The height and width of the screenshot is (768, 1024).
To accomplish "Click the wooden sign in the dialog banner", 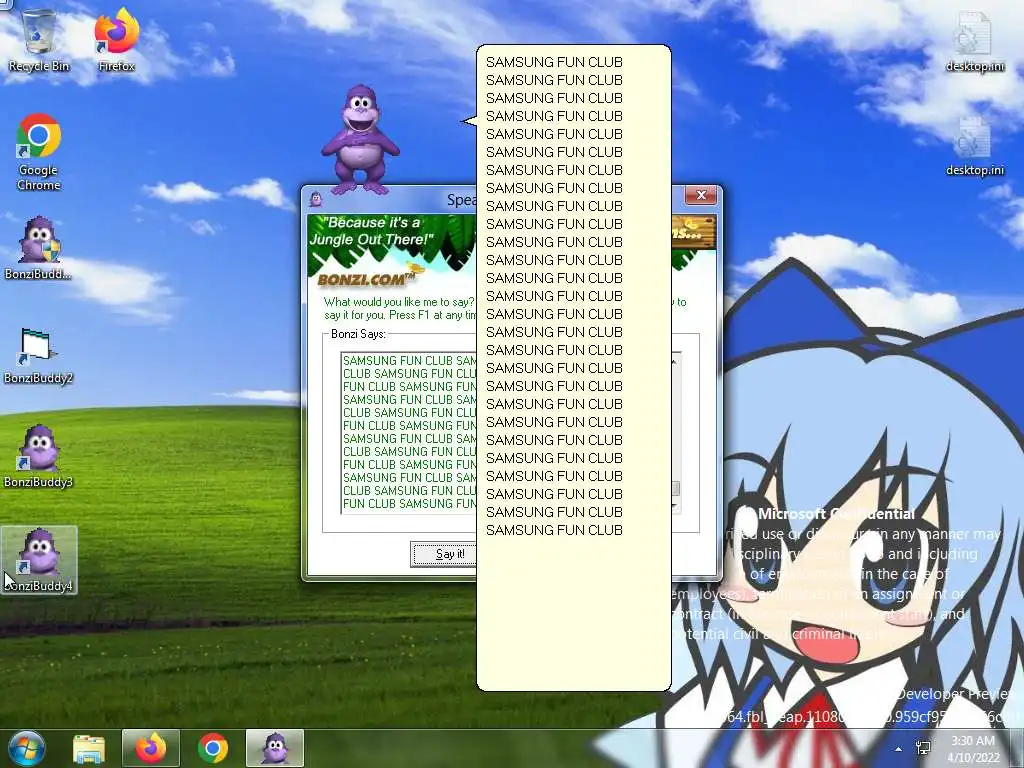I will tap(694, 232).
